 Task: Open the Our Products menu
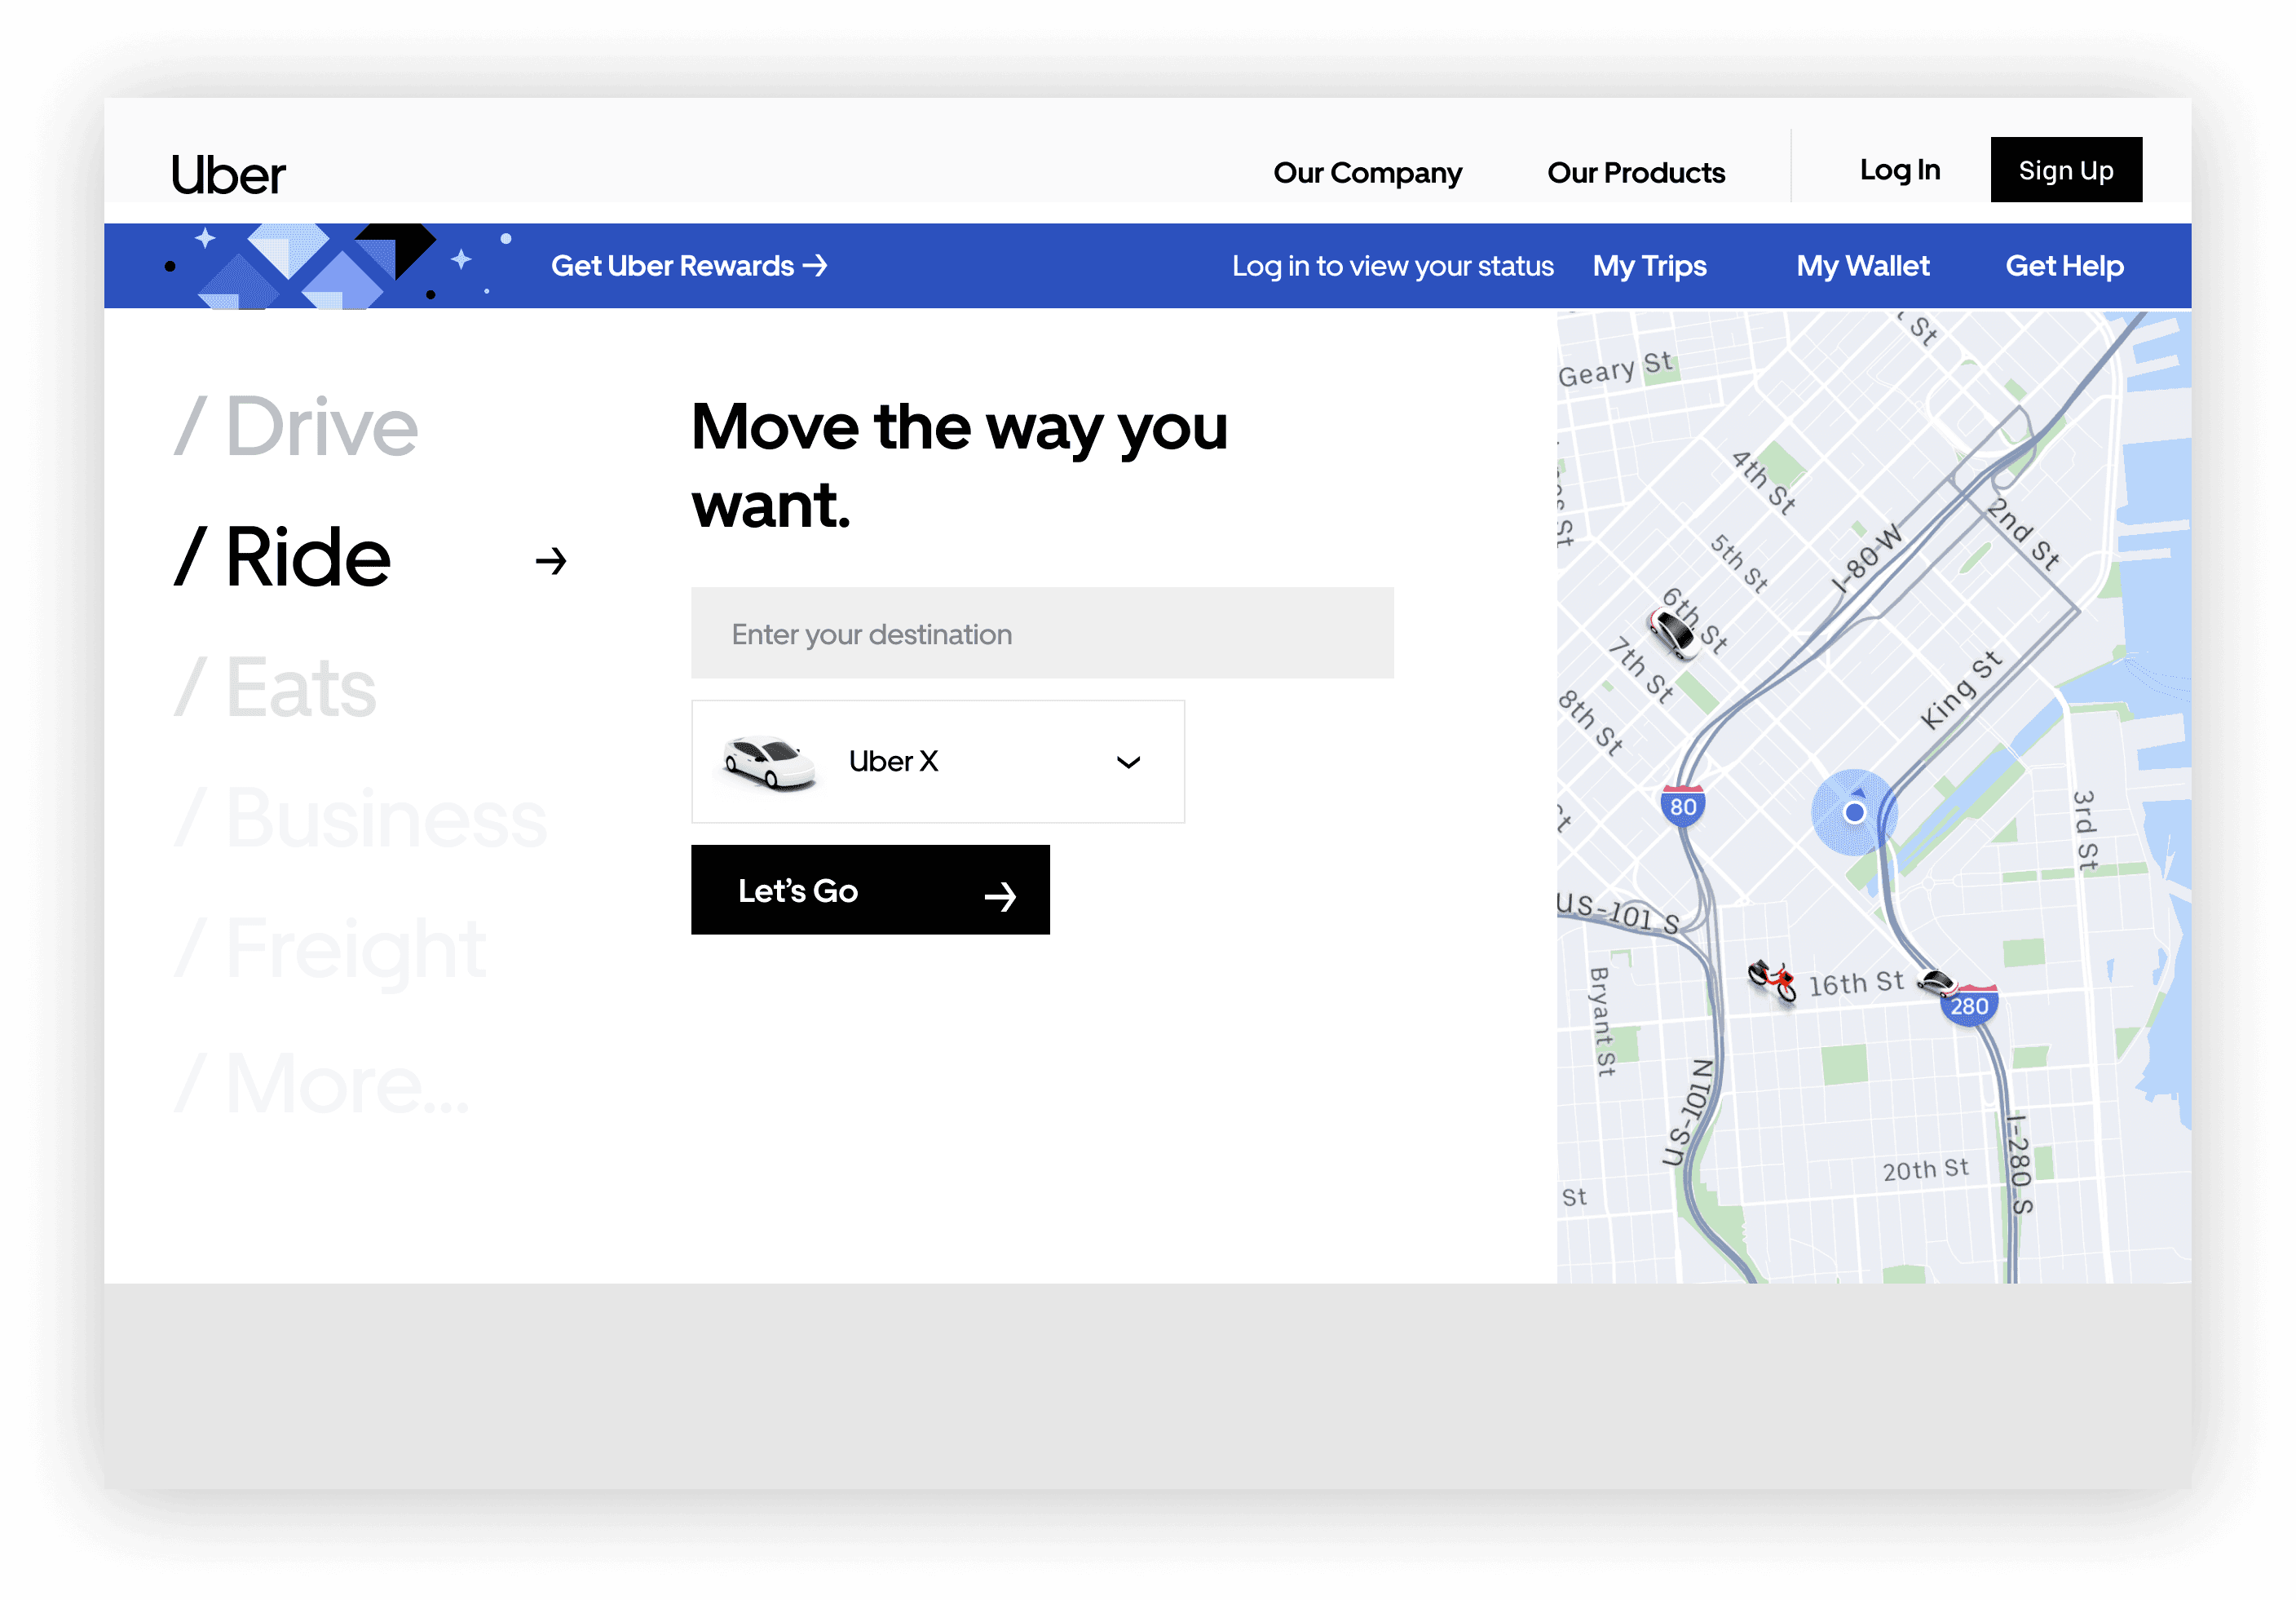(1636, 173)
